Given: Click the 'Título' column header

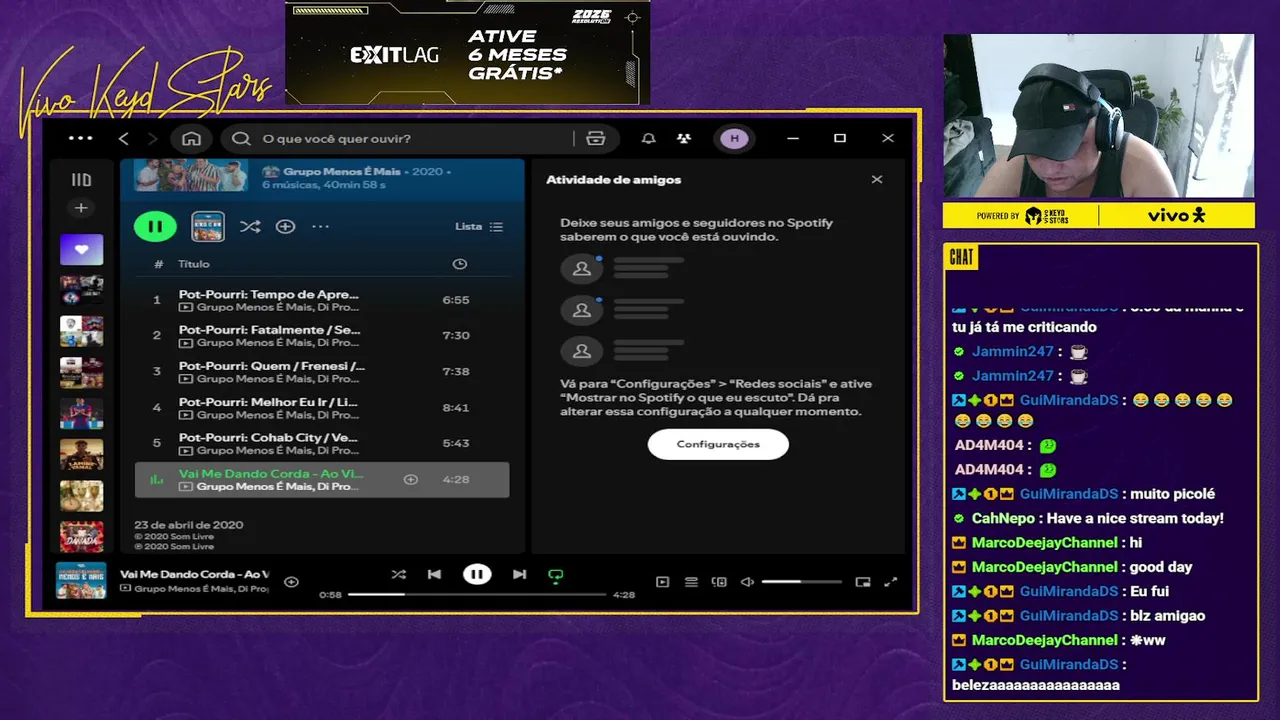Looking at the screenshot, I should (194, 264).
